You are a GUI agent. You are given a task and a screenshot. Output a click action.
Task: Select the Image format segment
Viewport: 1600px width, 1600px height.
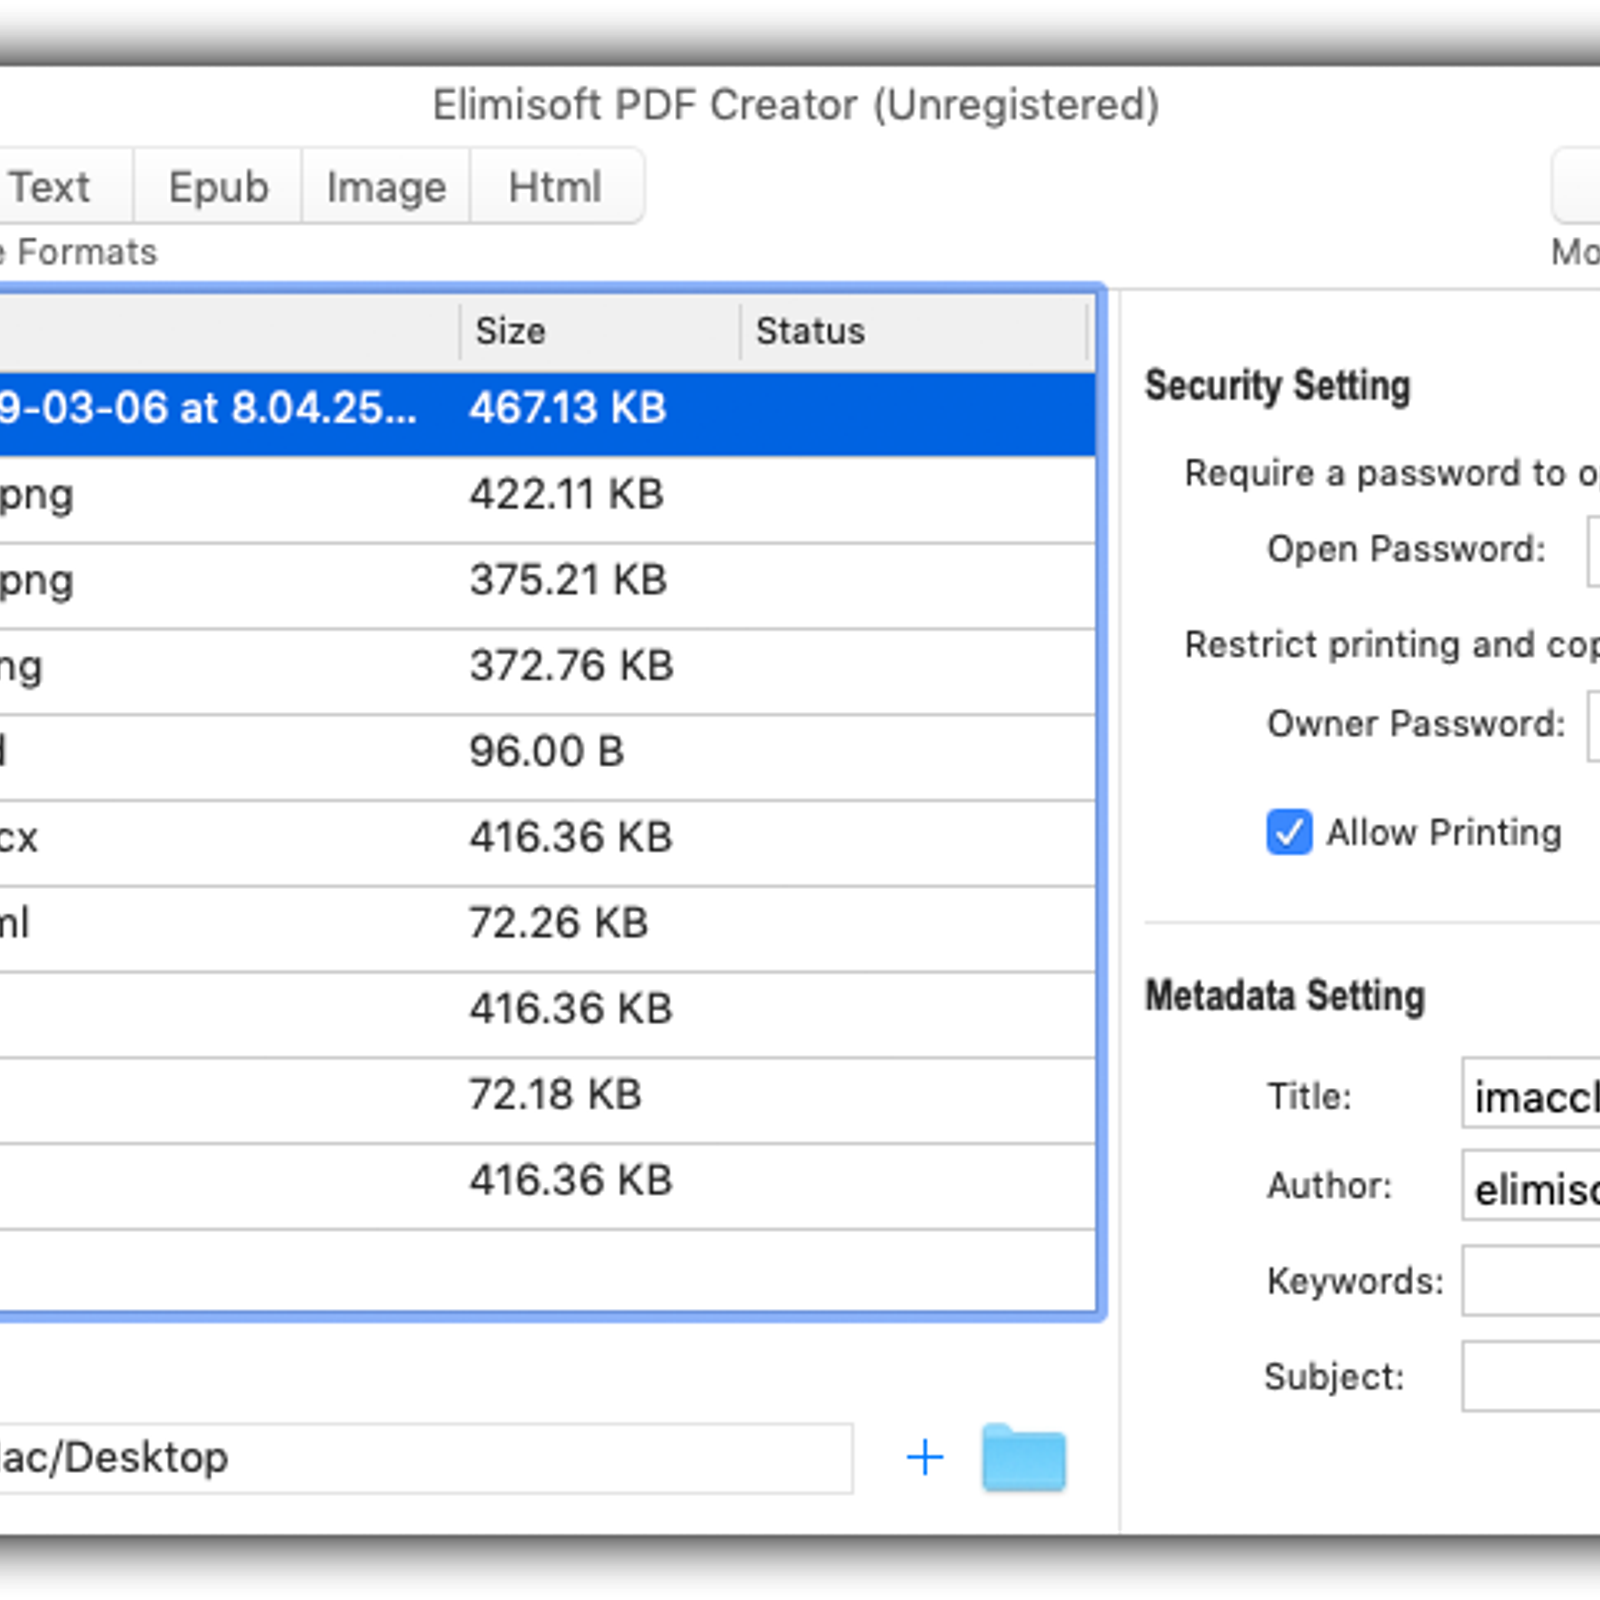point(386,187)
